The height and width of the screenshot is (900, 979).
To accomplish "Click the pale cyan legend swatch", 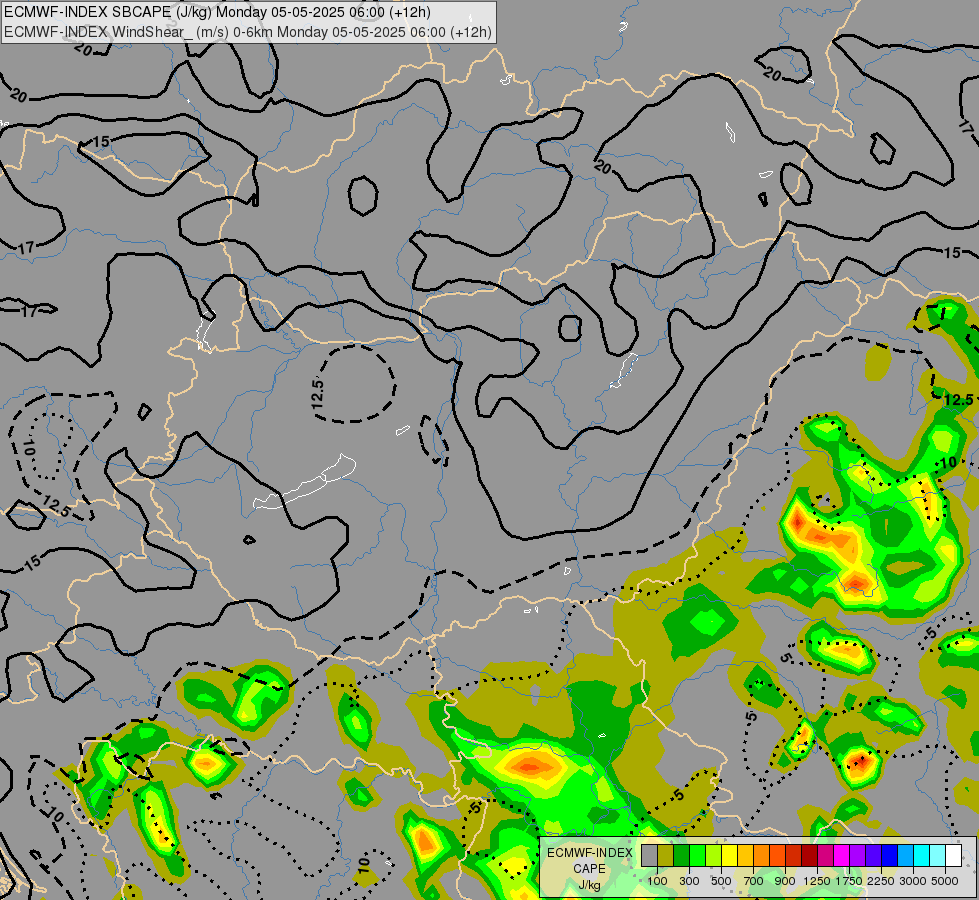I will tap(937, 855).
